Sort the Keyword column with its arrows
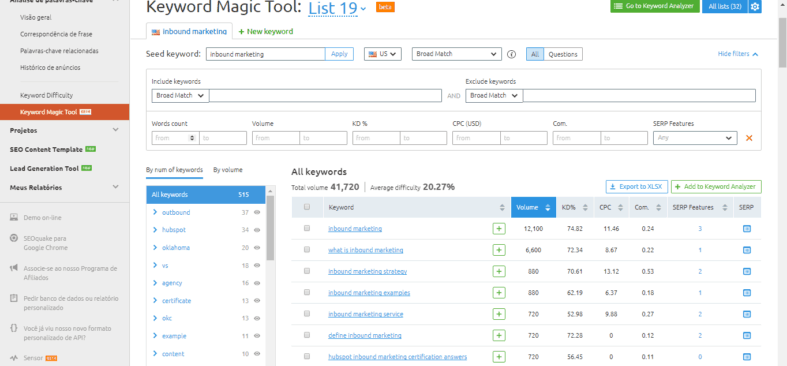This screenshot has width=787, height=366. 502,208
